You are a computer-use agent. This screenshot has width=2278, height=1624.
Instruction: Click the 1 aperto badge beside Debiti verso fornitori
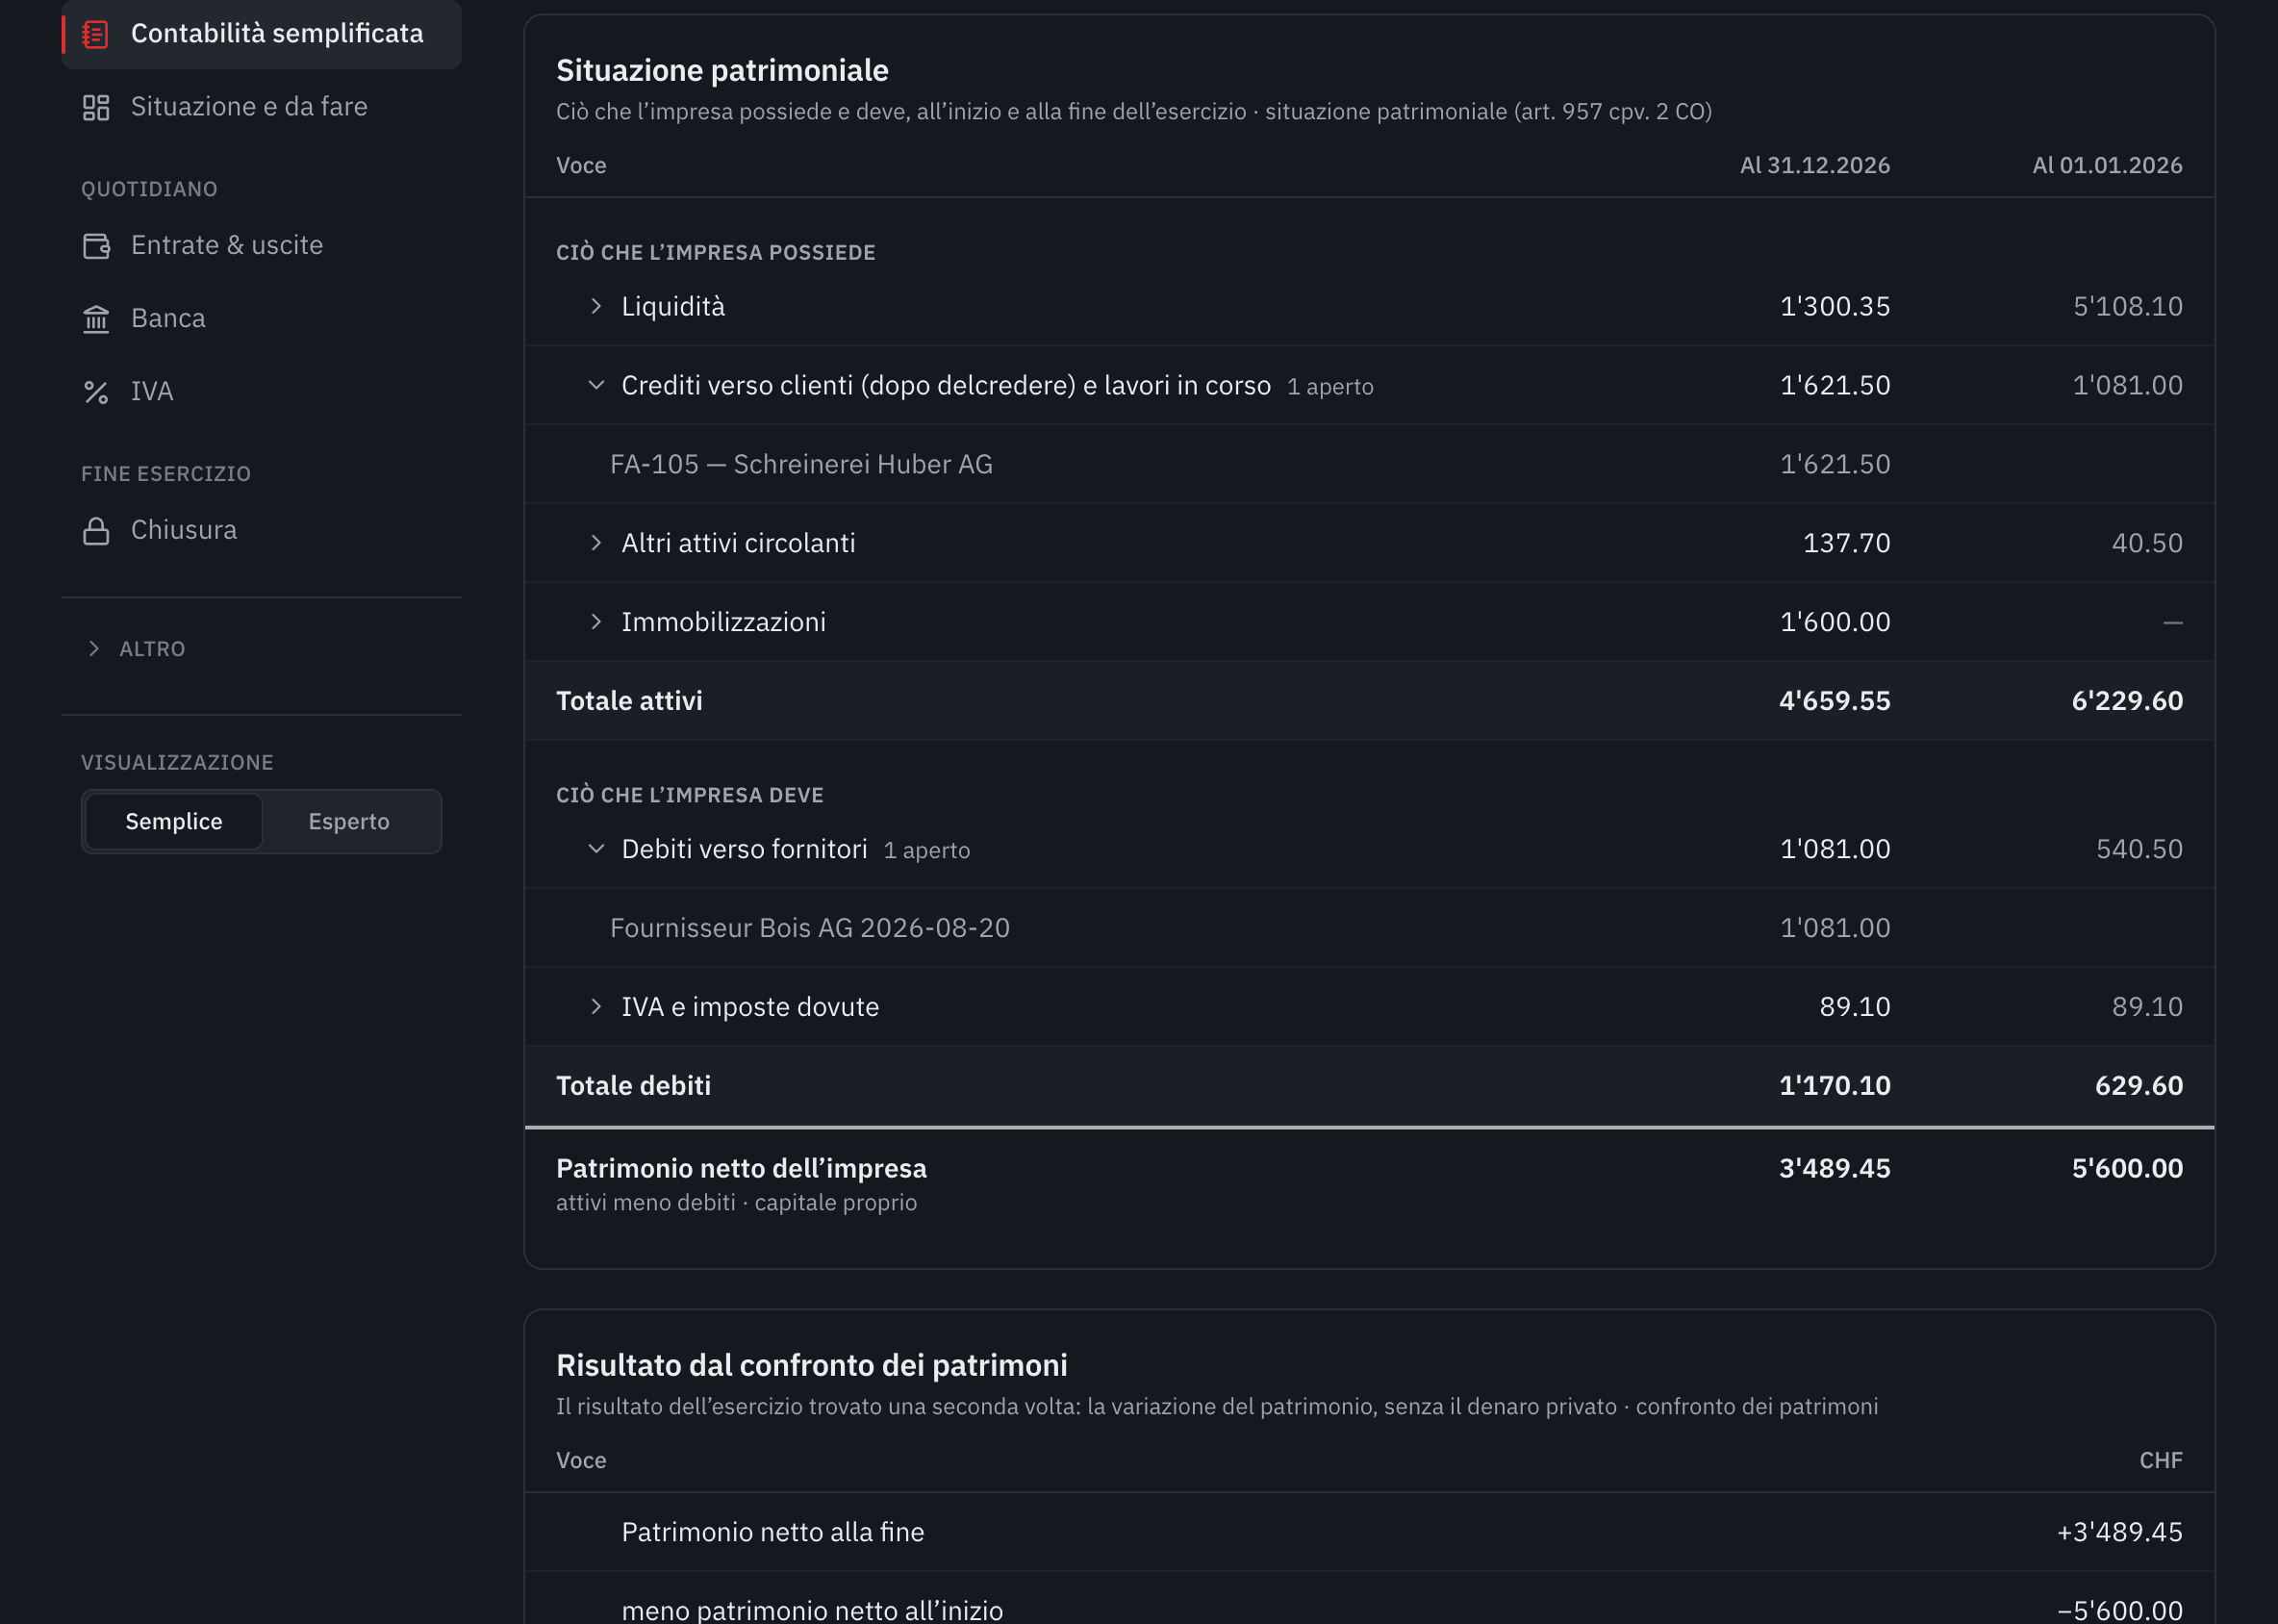(x=927, y=851)
